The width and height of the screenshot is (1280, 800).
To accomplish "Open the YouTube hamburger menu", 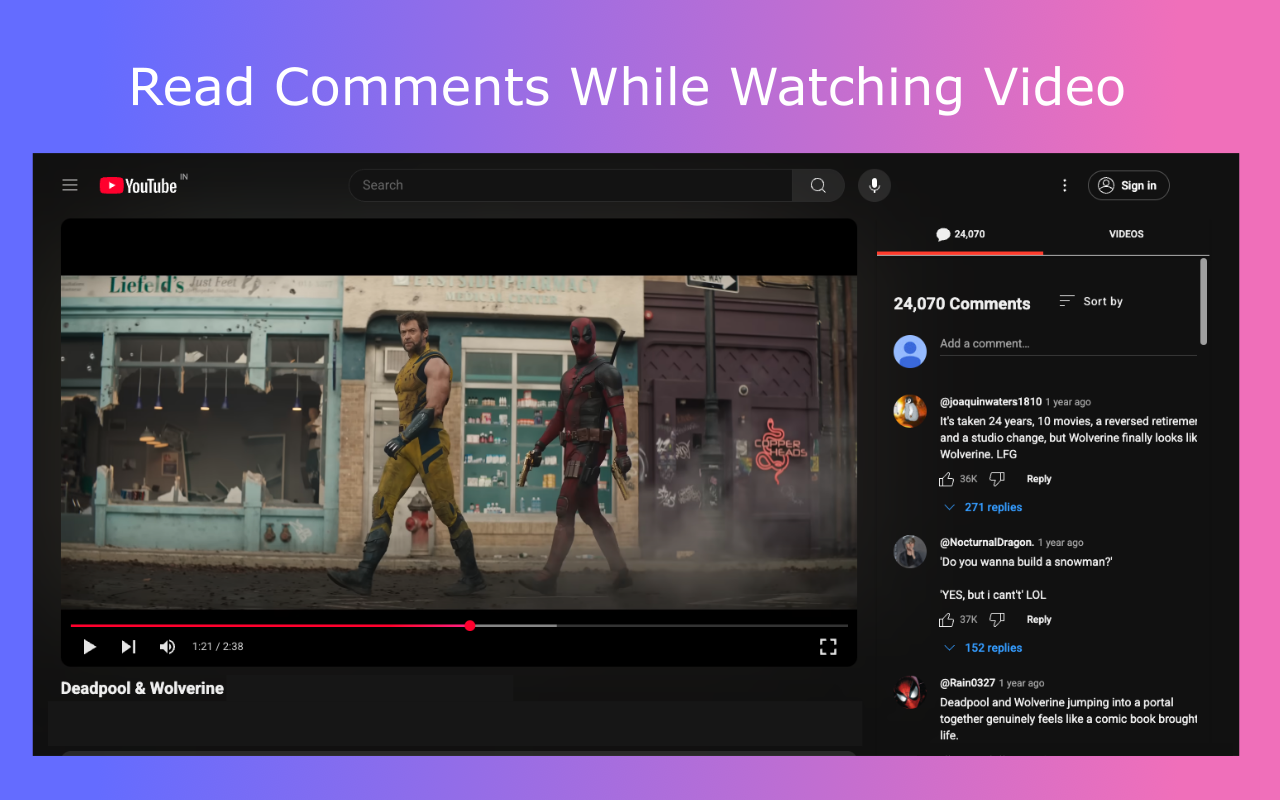I will (69, 185).
